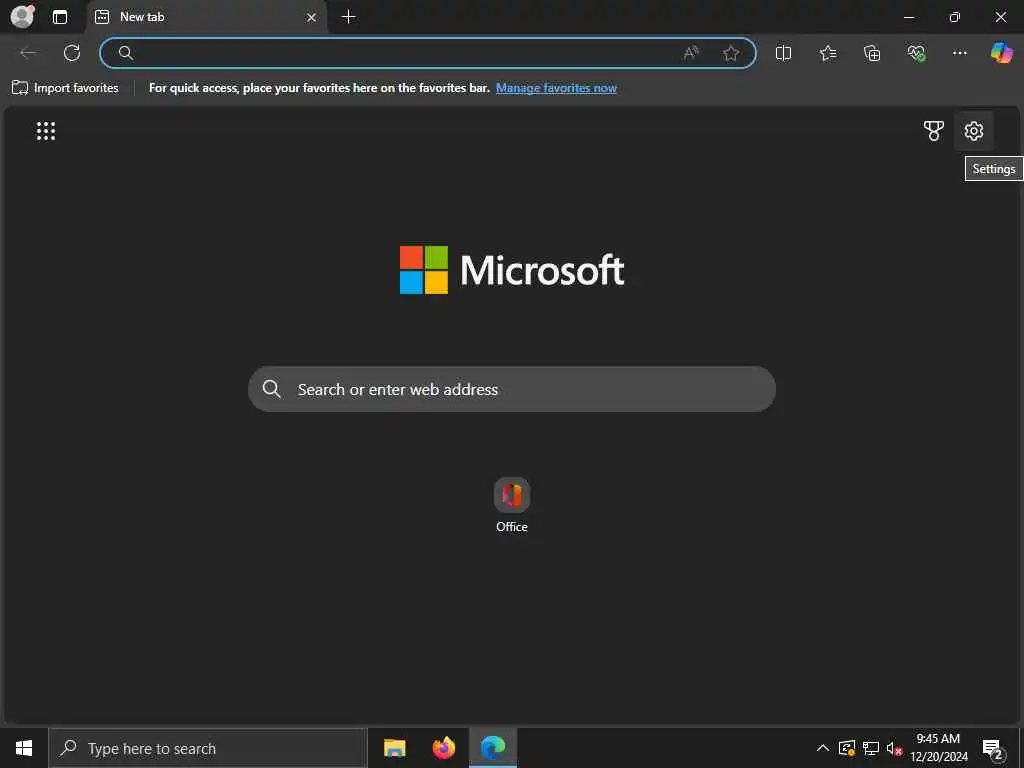
Task: Click the Microsoft logo
Action: pos(512,270)
